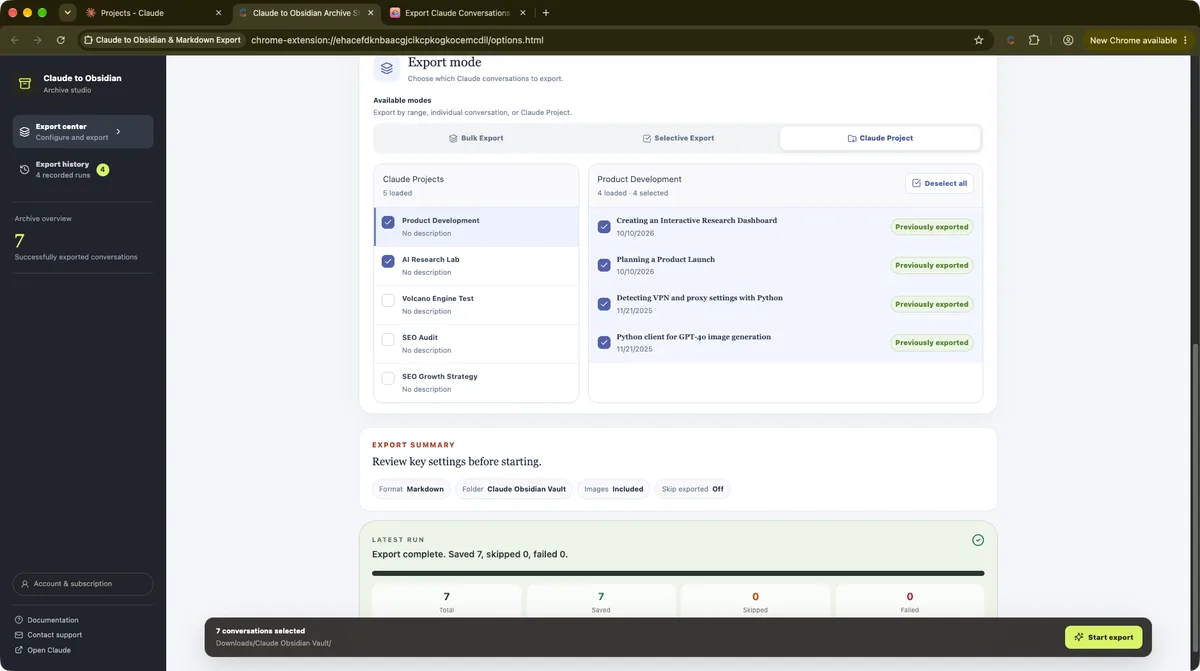Image resolution: width=1200 pixels, height=671 pixels.
Task: Check the SEO Growth Strategy project checkbox
Action: [x=388, y=378]
